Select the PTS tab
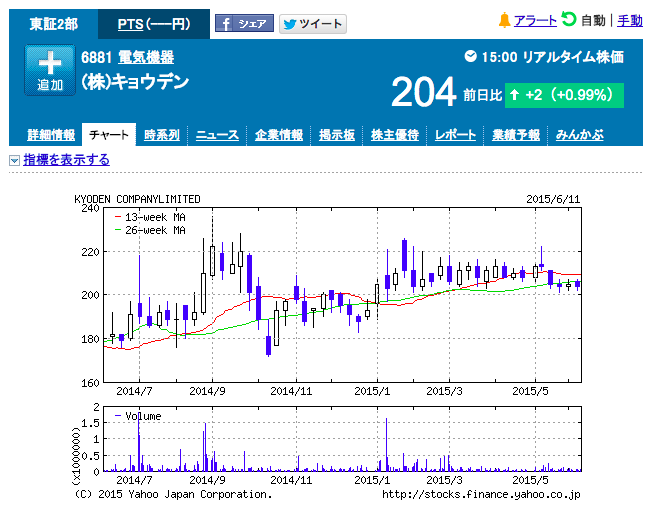The width and height of the screenshot is (649, 508). point(154,24)
